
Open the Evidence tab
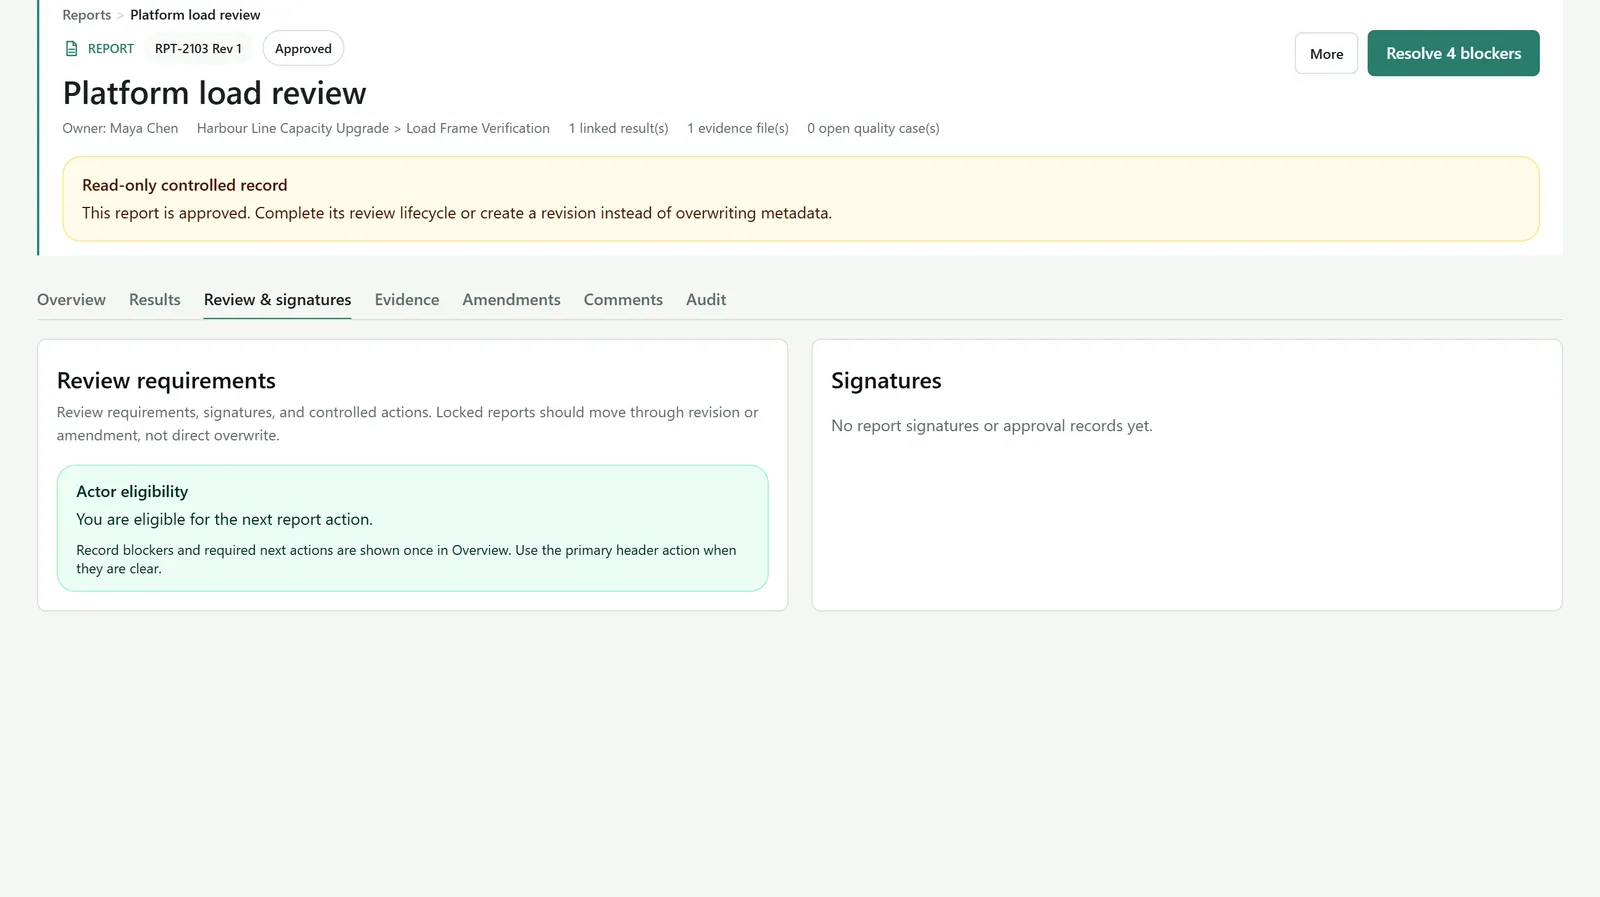(407, 300)
